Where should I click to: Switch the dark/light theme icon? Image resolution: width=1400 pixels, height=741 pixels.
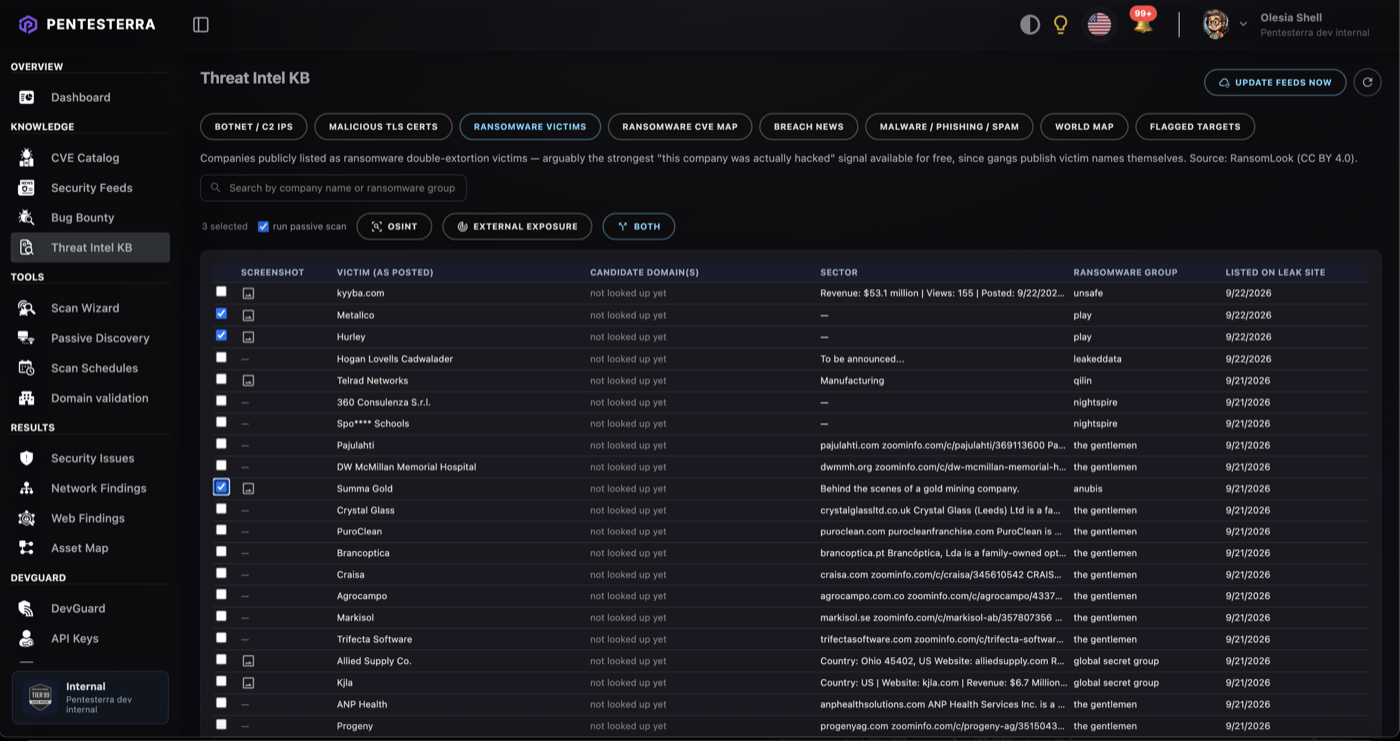[x=1029, y=25]
